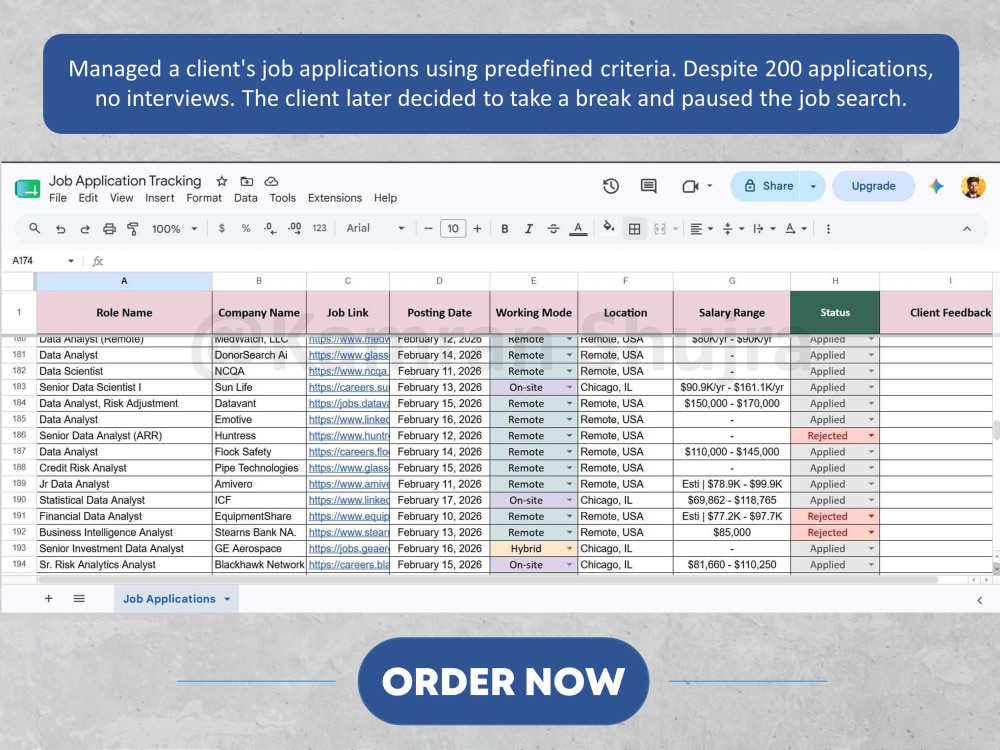Open GE Aerospace Hybrid working mode dropdown
The image size is (1000, 750).
point(569,548)
